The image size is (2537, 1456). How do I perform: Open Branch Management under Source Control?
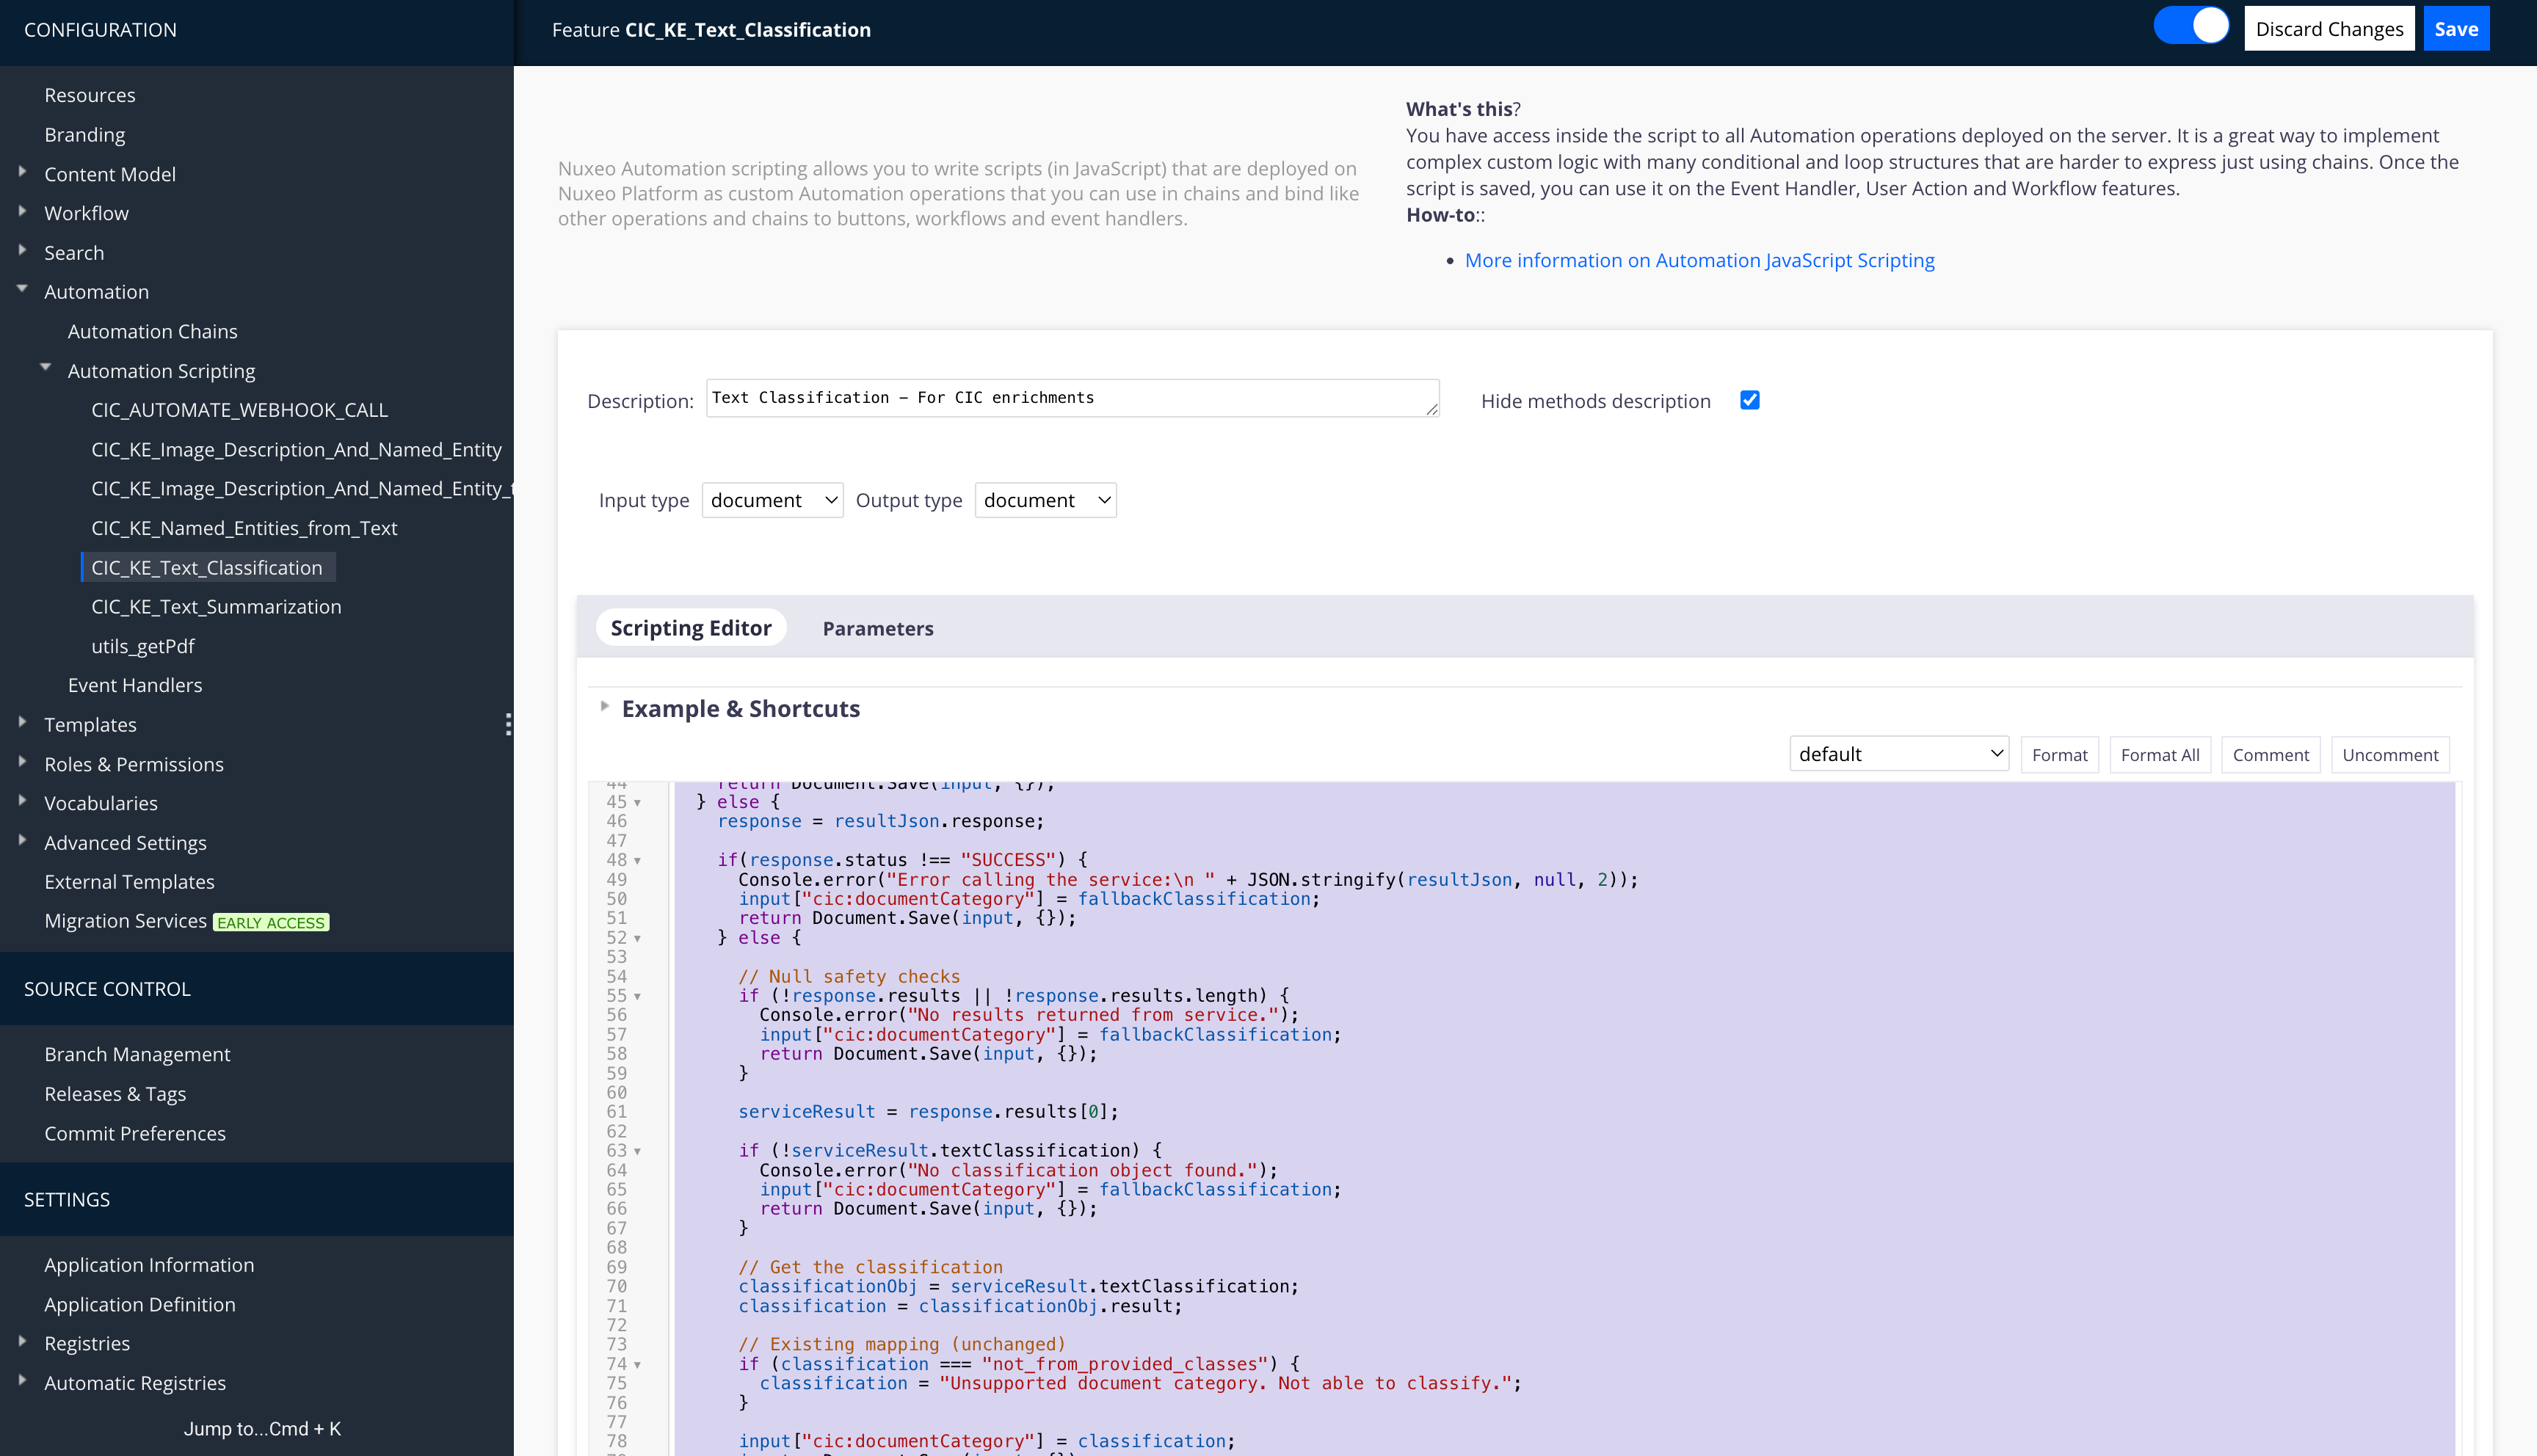(137, 1053)
